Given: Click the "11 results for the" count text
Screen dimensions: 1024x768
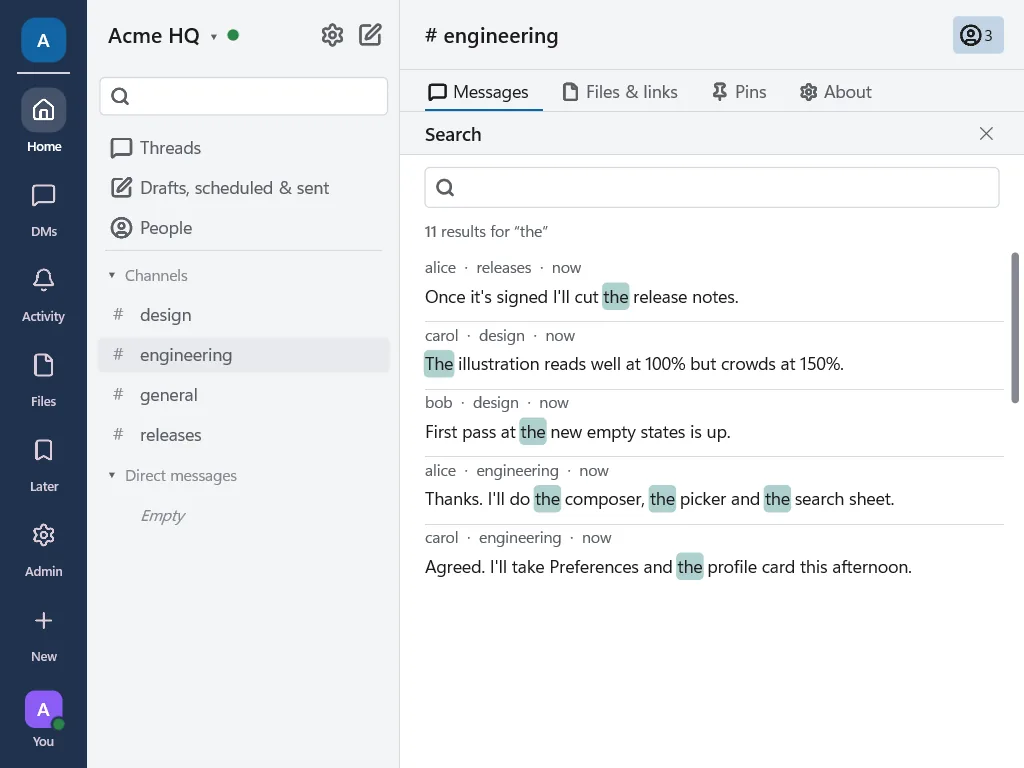Looking at the screenshot, I should (486, 232).
